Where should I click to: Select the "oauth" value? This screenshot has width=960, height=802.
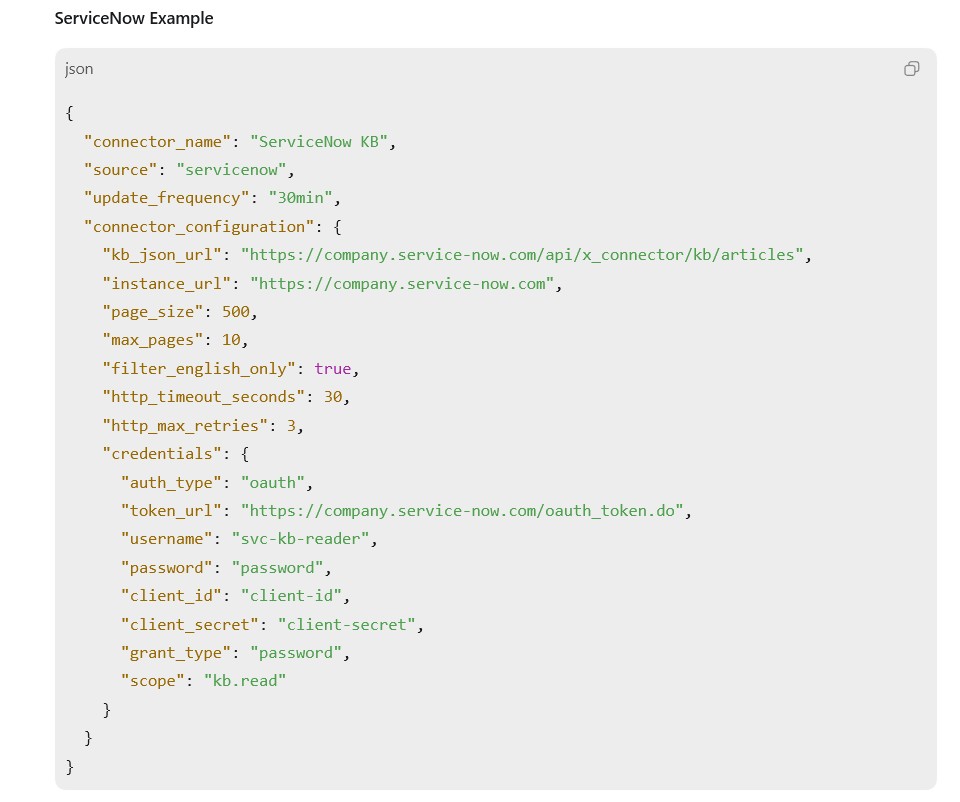pos(272,483)
